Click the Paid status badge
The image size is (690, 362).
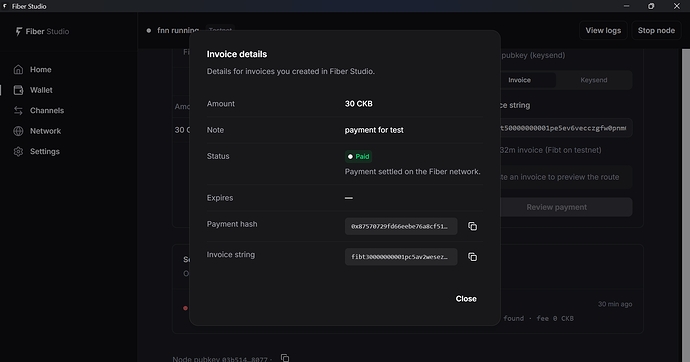point(358,156)
